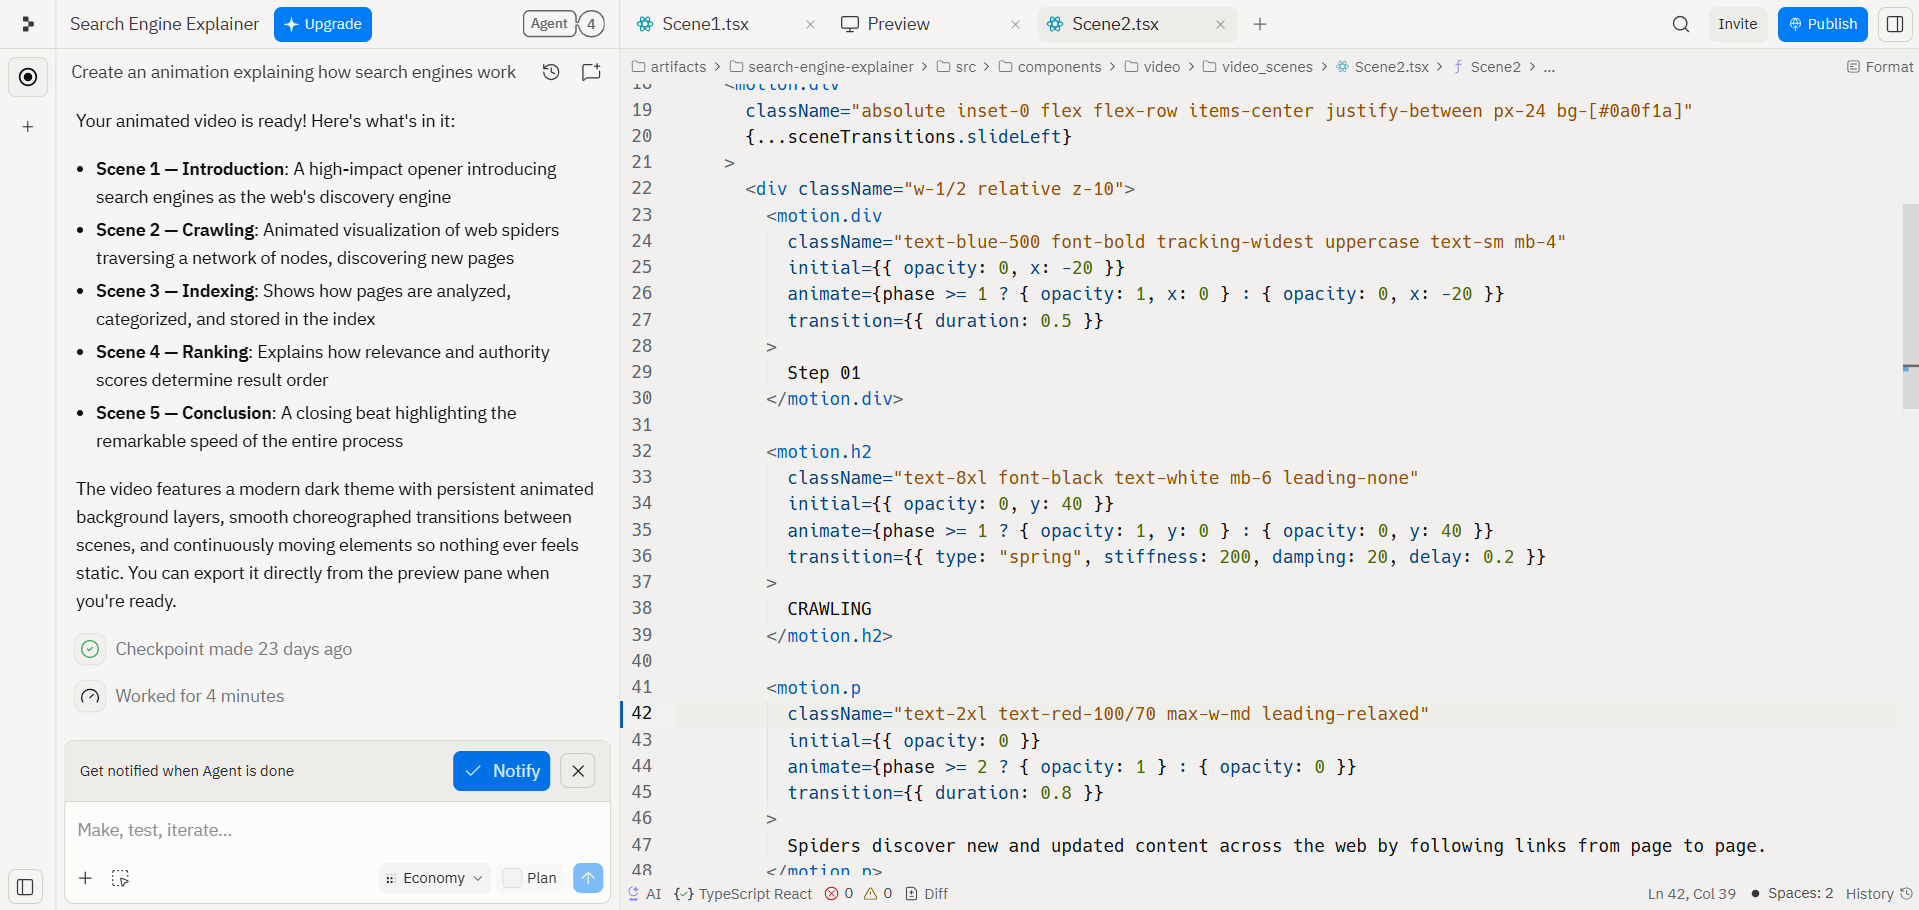Image resolution: width=1919 pixels, height=910 pixels.
Task: Open the search magnifier icon
Action: pos(1681,24)
